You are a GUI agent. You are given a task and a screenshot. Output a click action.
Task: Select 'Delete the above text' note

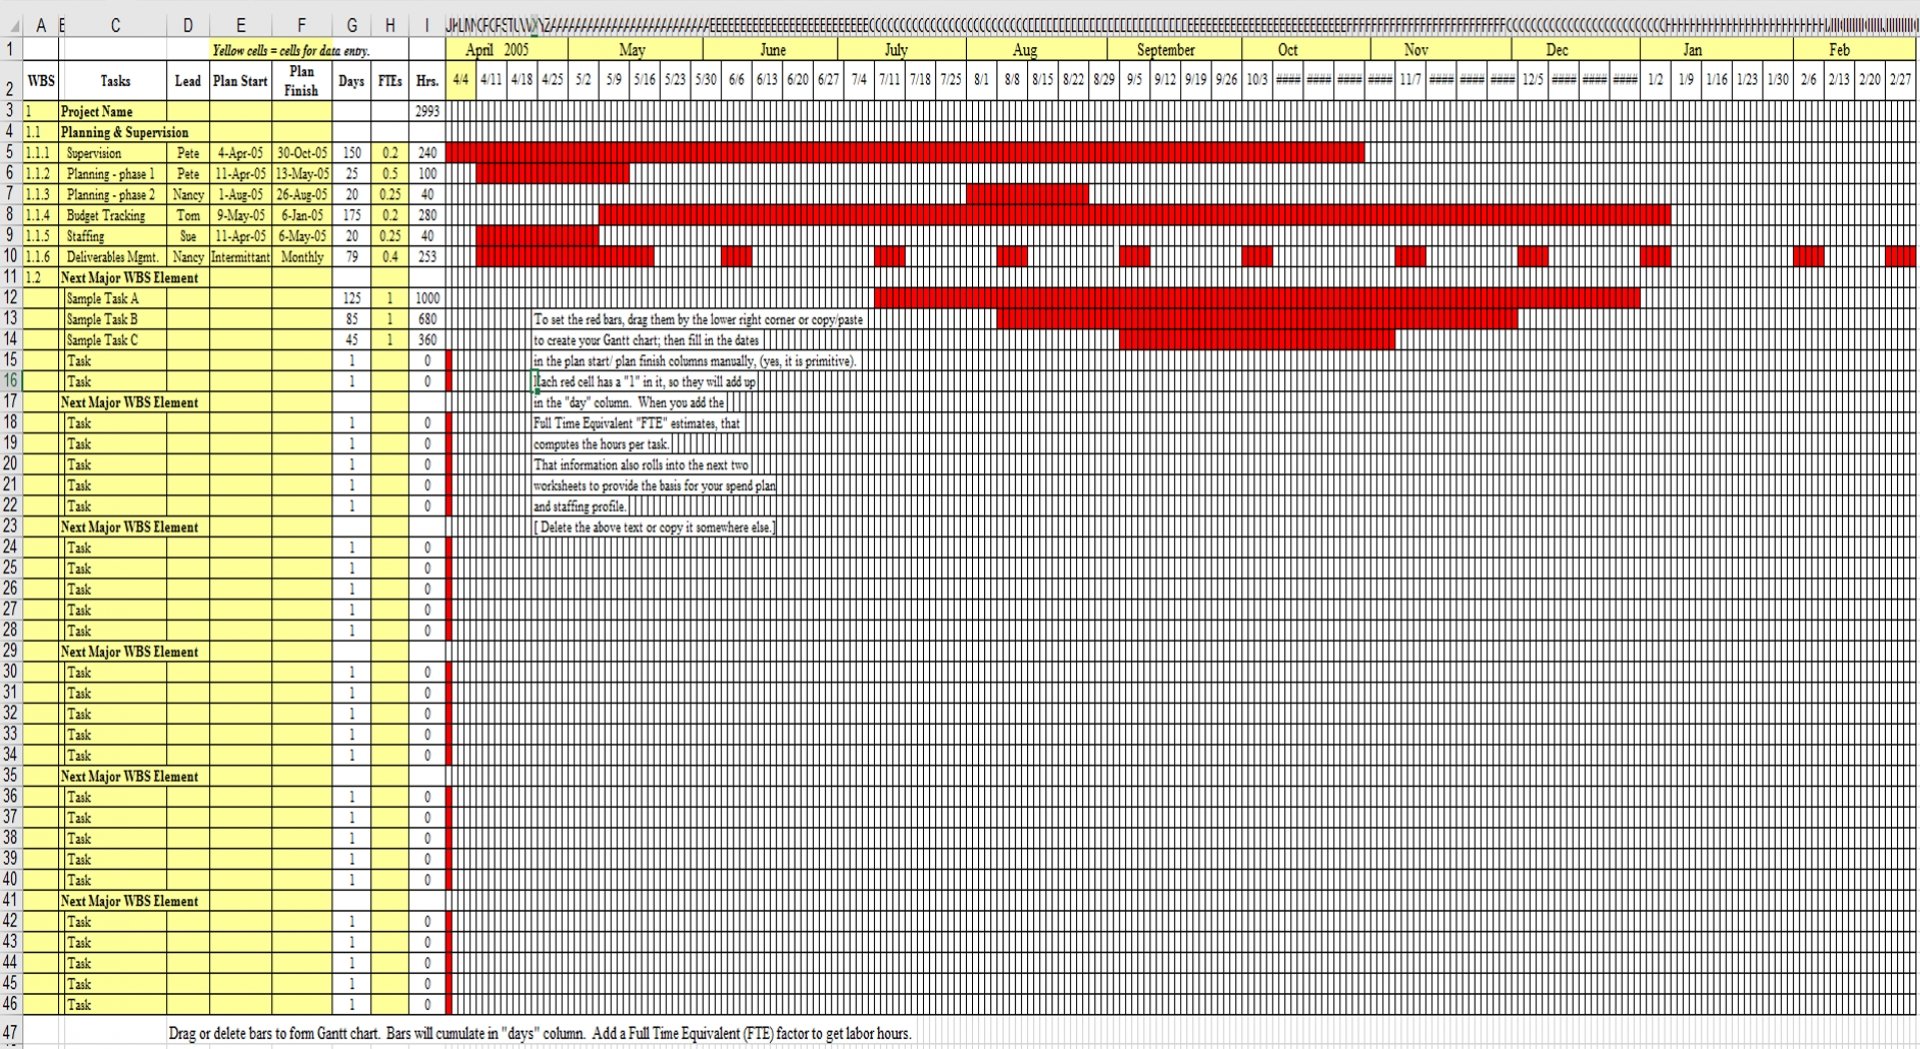point(654,527)
